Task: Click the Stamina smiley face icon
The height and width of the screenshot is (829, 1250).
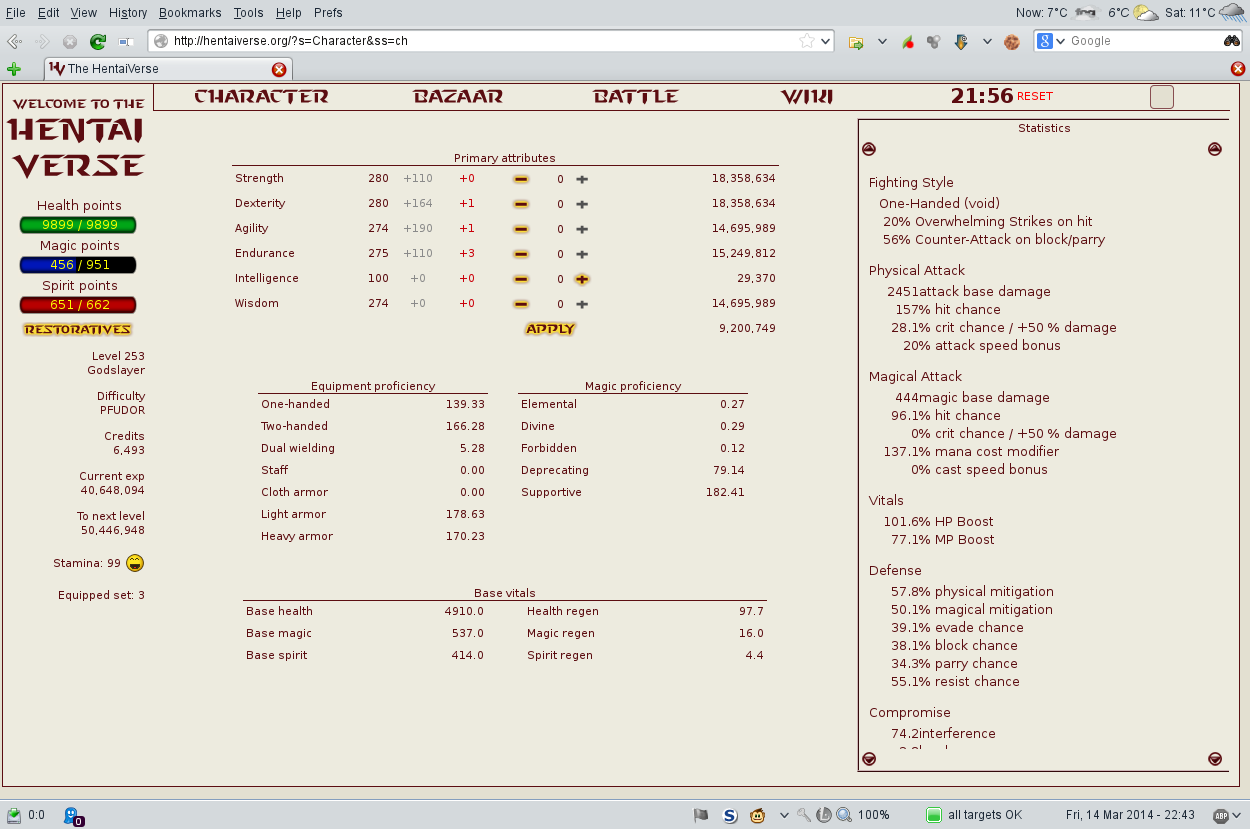Action: pos(136,563)
